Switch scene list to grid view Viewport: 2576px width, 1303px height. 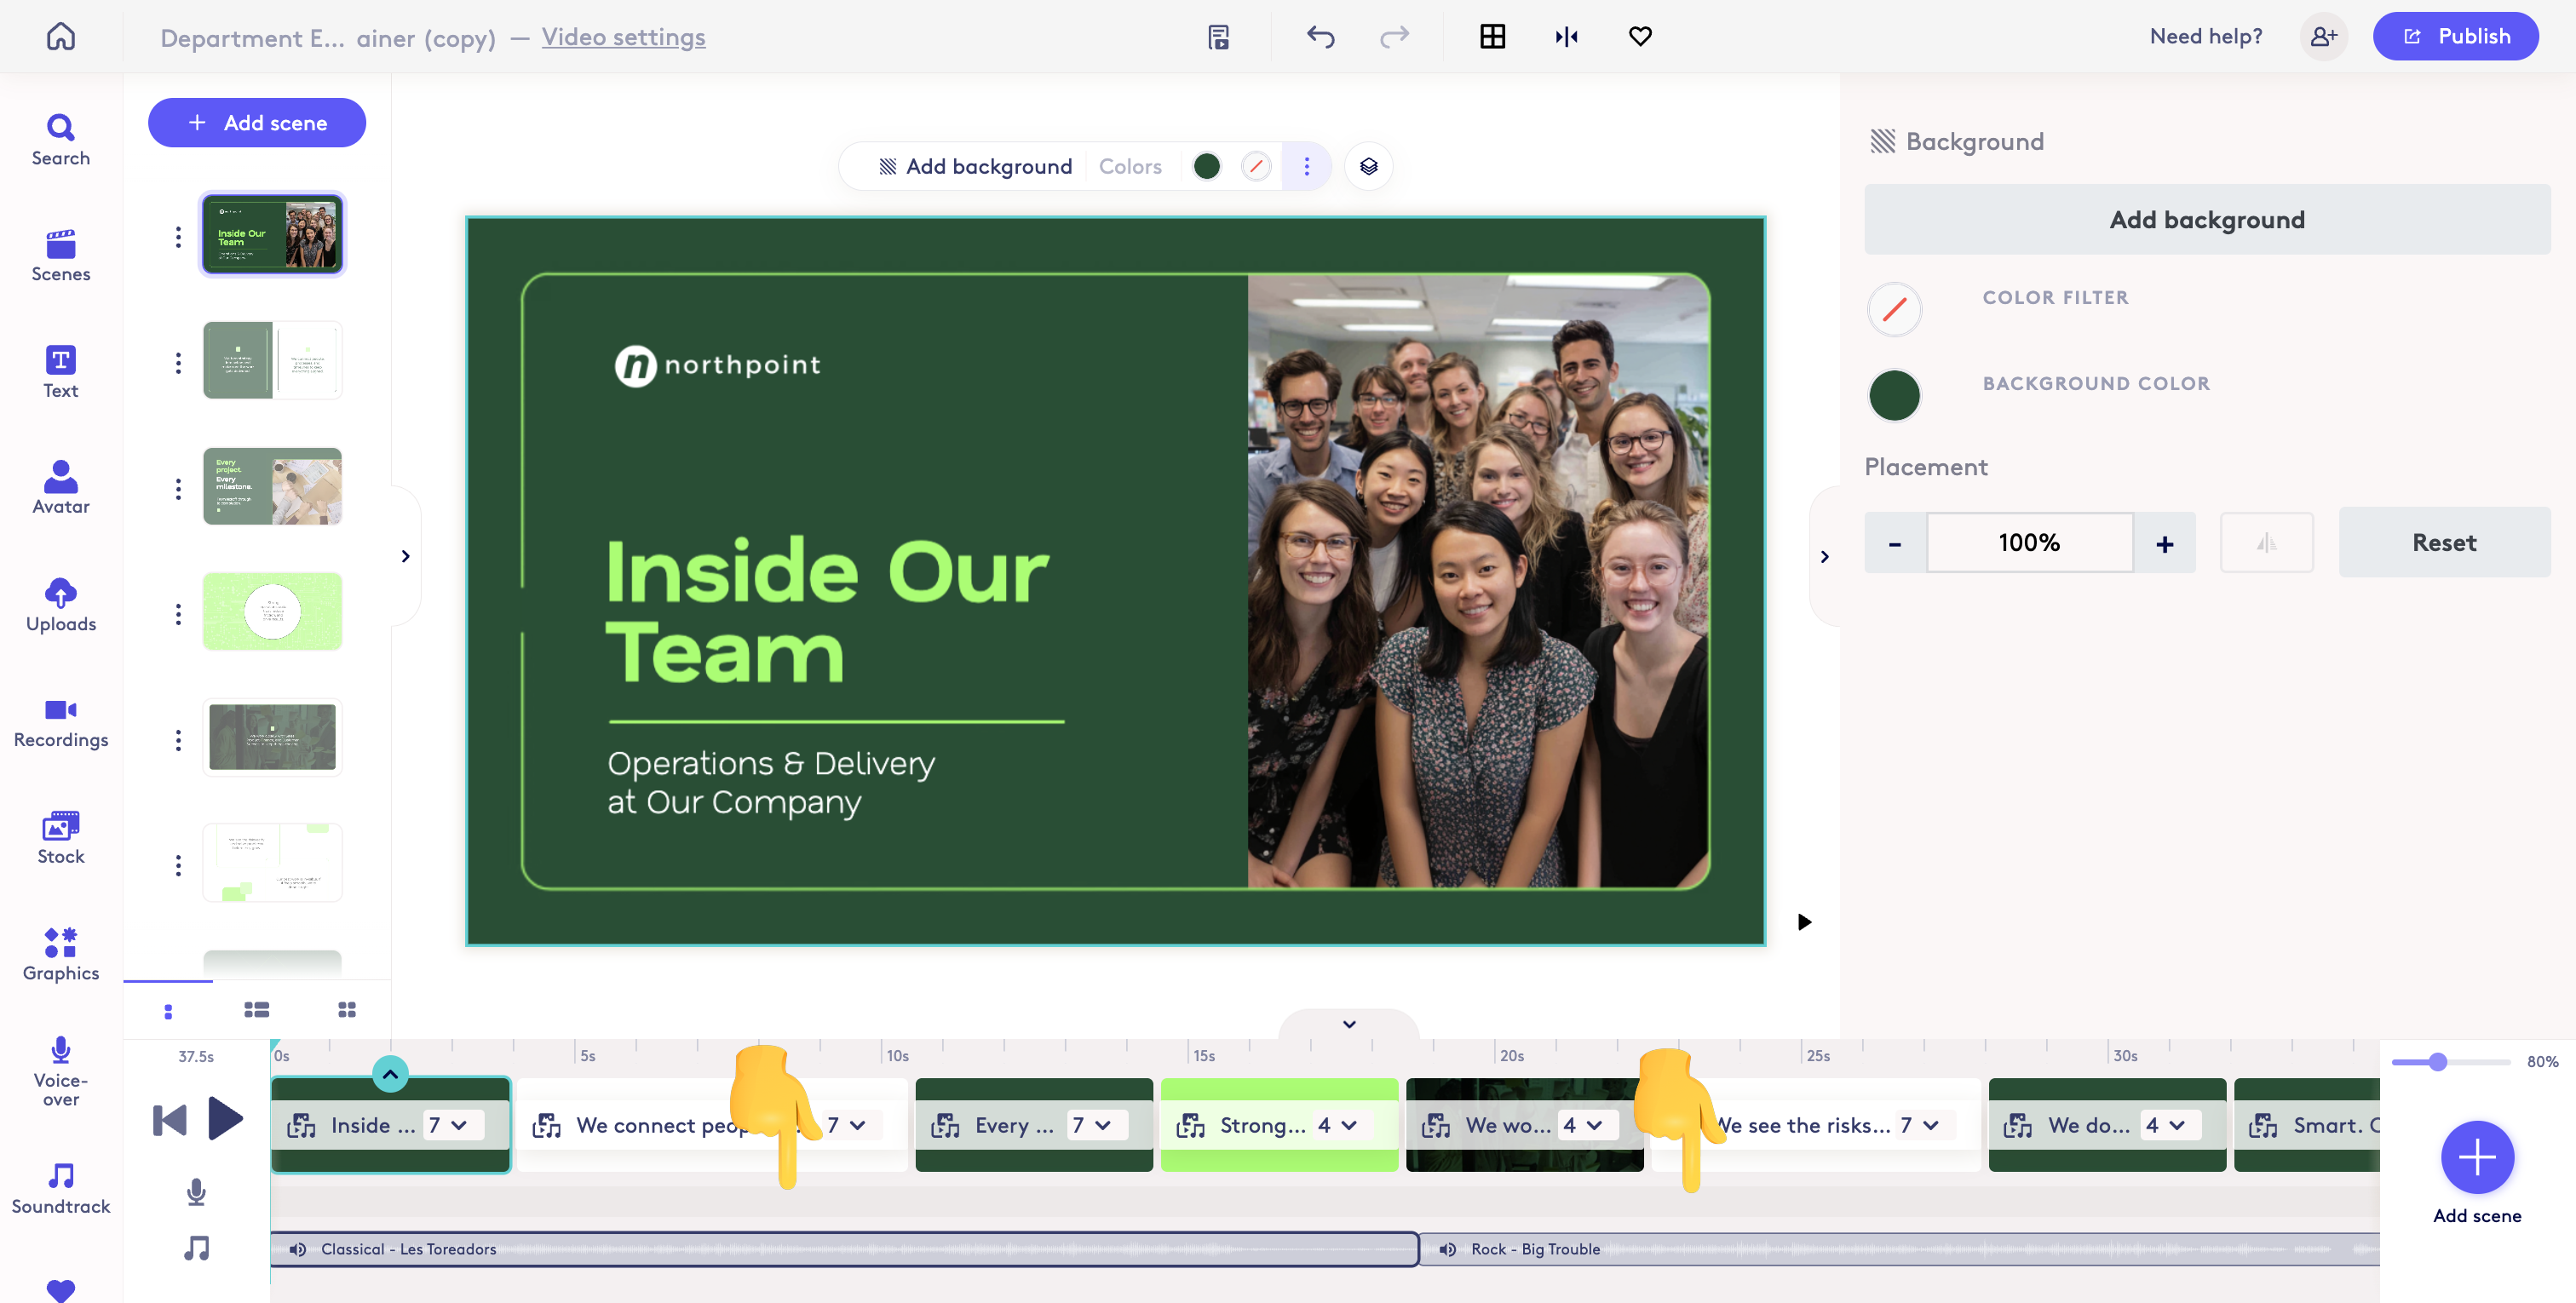coord(347,1010)
